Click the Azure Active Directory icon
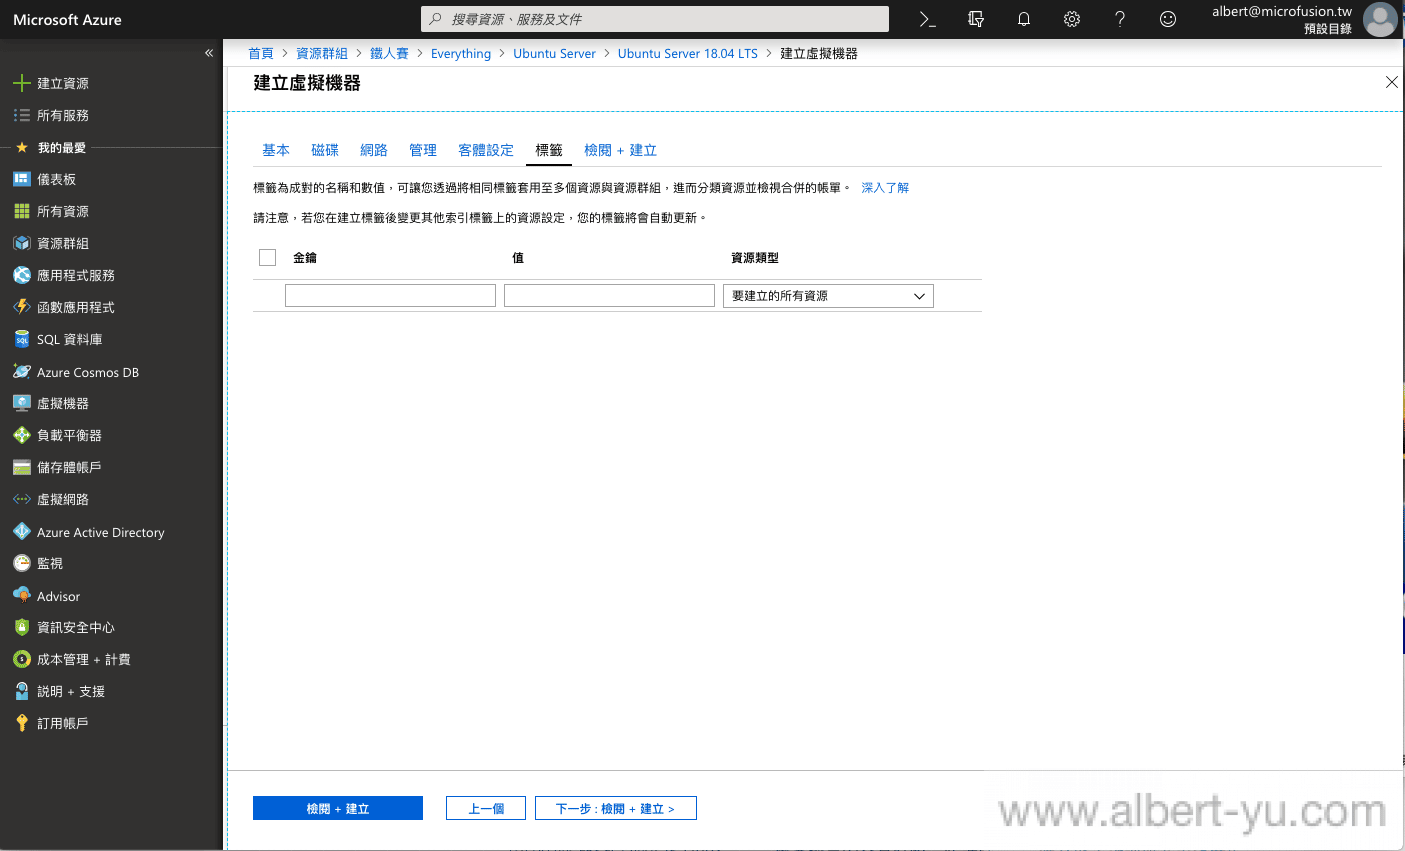 click(22, 531)
